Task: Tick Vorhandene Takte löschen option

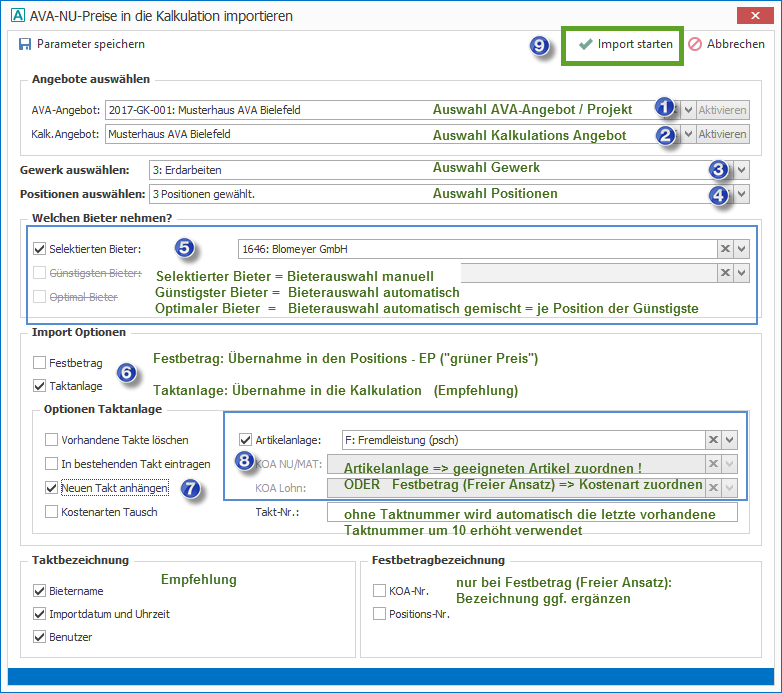Action: tap(52, 440)
